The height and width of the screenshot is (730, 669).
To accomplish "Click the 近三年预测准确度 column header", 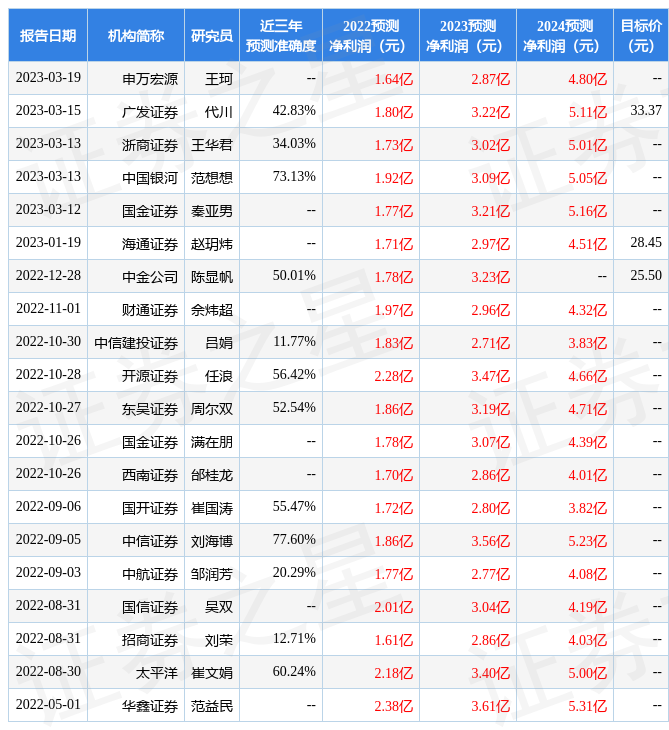I will point(281,36).
